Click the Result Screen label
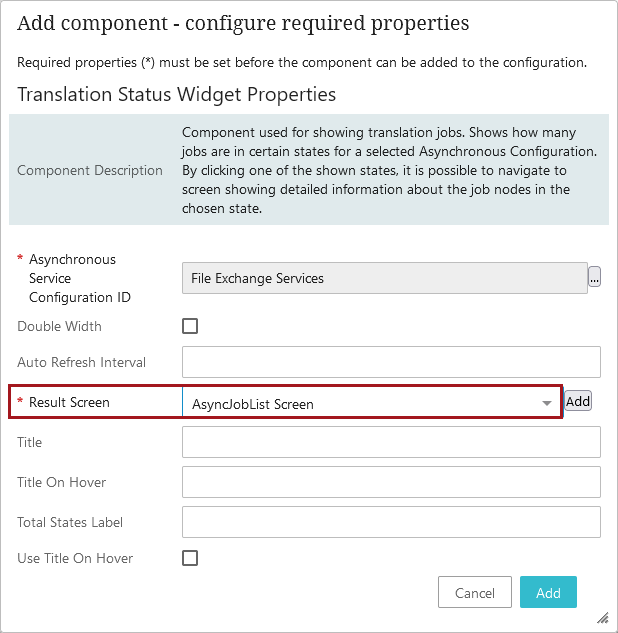 point(69,402)
